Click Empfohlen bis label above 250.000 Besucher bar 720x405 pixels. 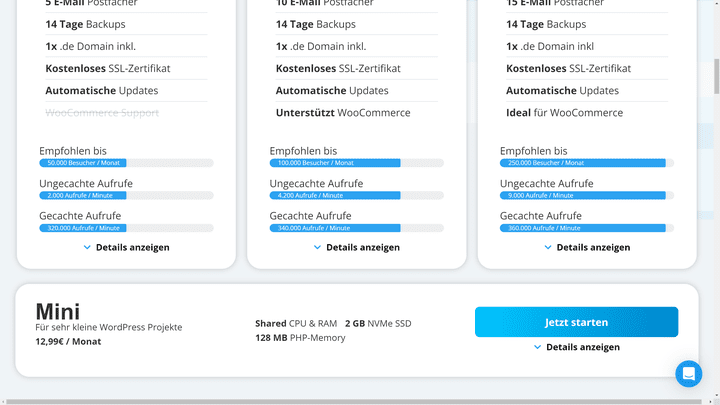(x=534, y=151)
